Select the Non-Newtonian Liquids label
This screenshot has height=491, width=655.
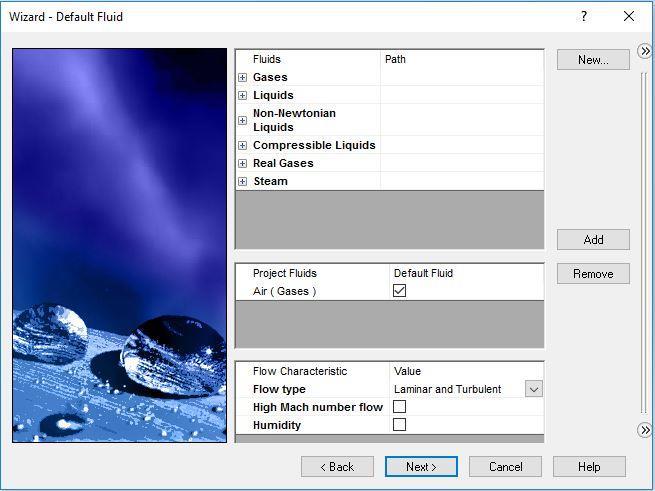coord(294,120)
